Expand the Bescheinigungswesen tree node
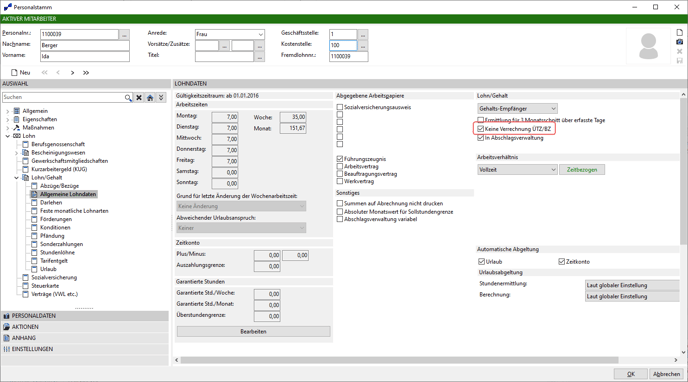 pyautogui.click(x=16, y=153)
